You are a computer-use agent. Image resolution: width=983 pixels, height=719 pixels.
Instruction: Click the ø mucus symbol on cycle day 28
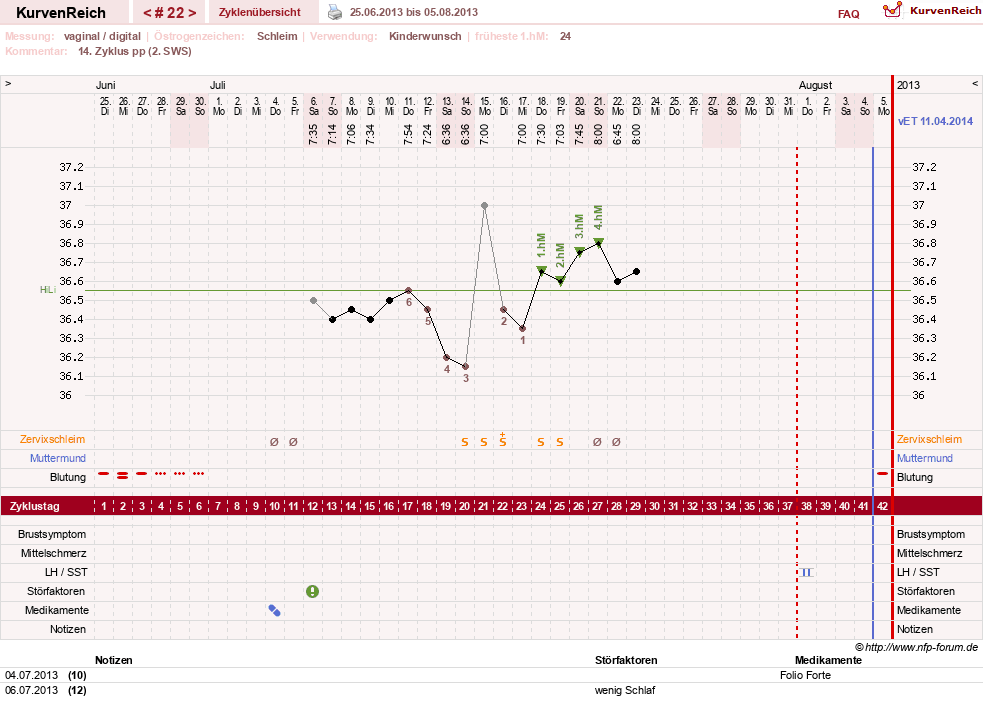[616, 442]
